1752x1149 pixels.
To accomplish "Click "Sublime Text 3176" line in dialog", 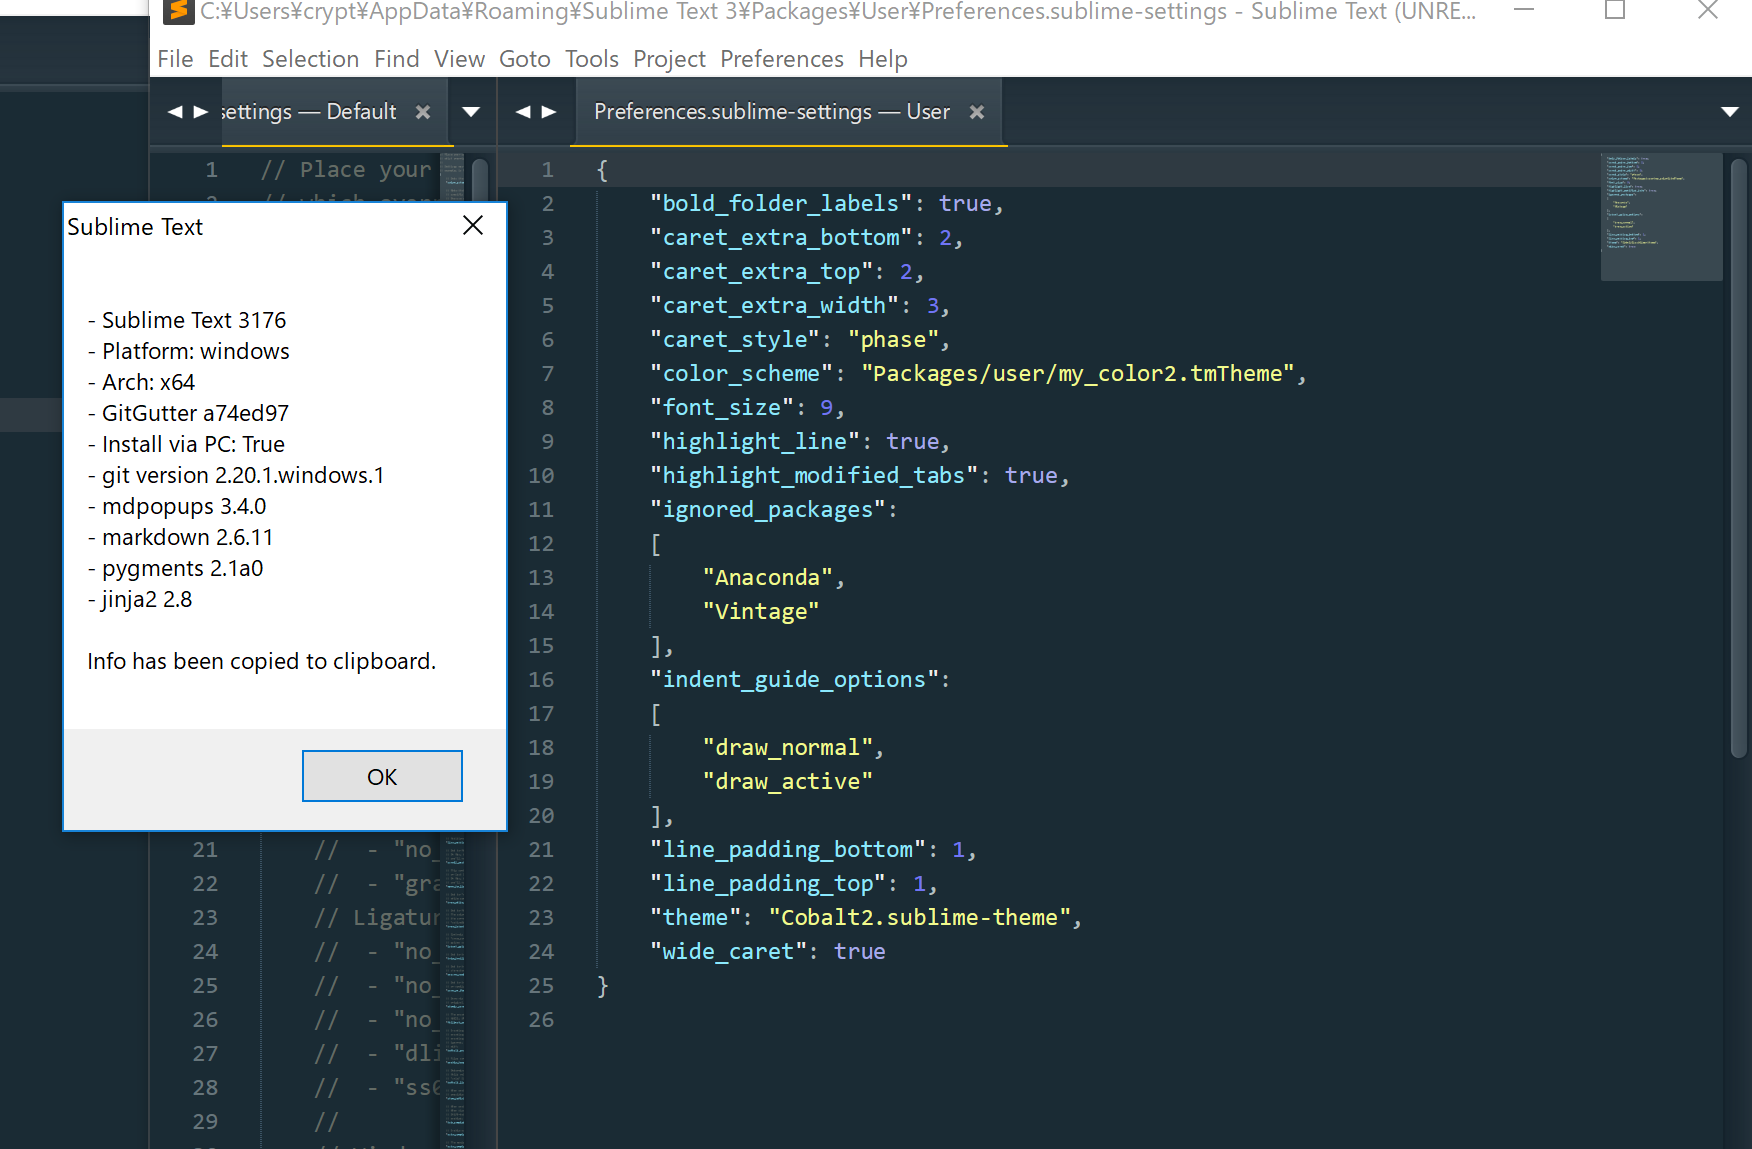I will (187, 320).
